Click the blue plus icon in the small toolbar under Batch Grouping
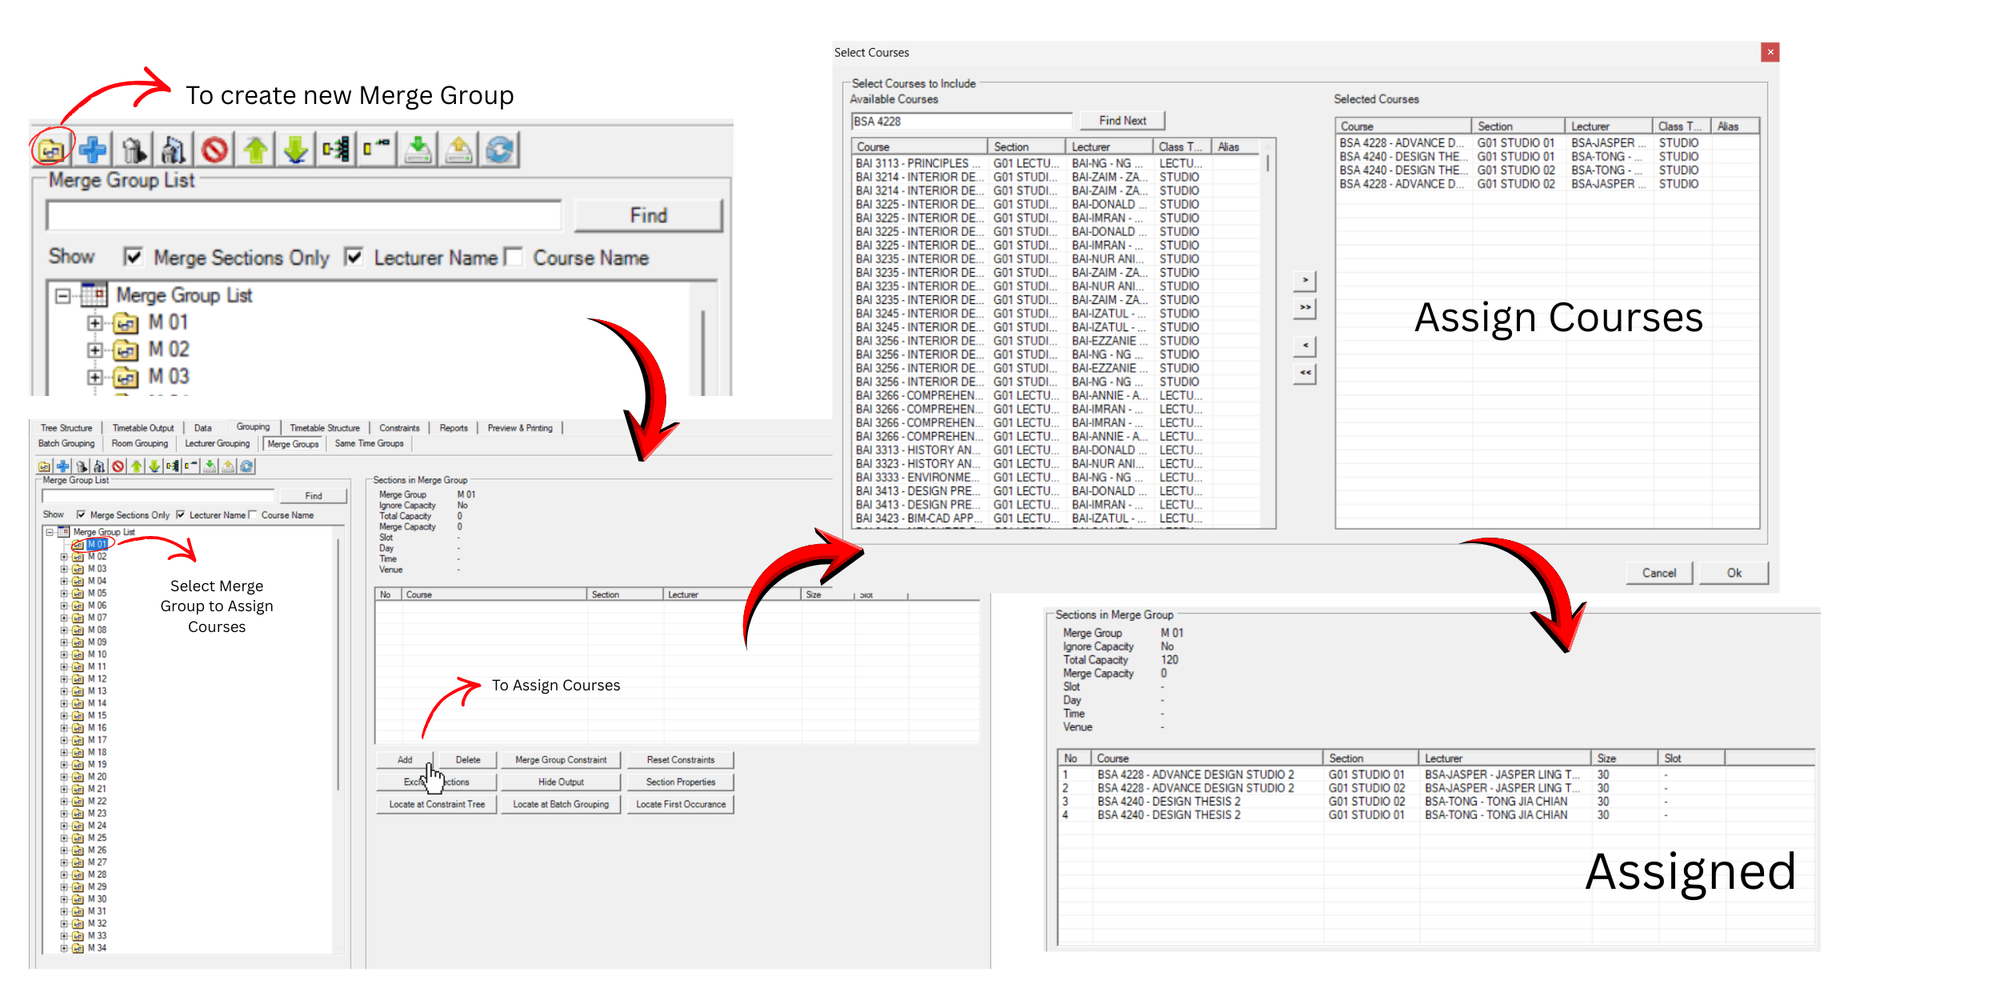 click(x=63, y=466)
